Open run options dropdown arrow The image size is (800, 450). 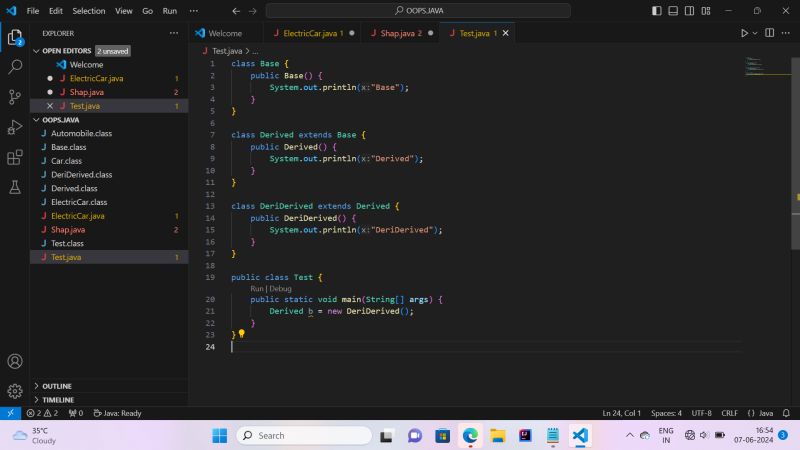(755, 33)
